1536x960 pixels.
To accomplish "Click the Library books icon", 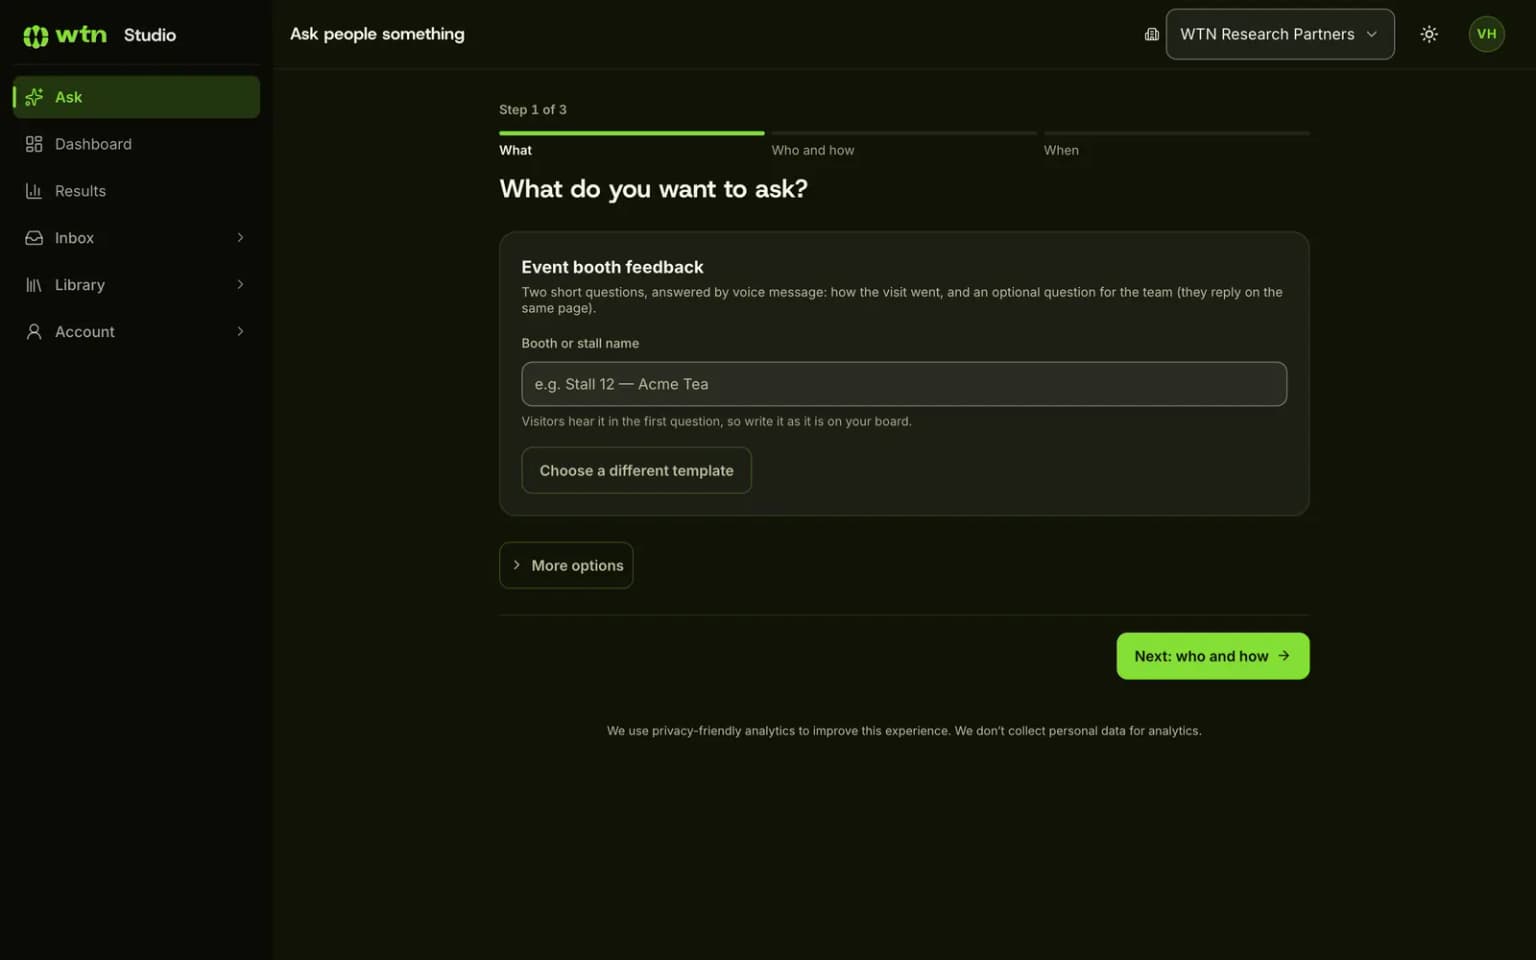I will click(34, 285).
